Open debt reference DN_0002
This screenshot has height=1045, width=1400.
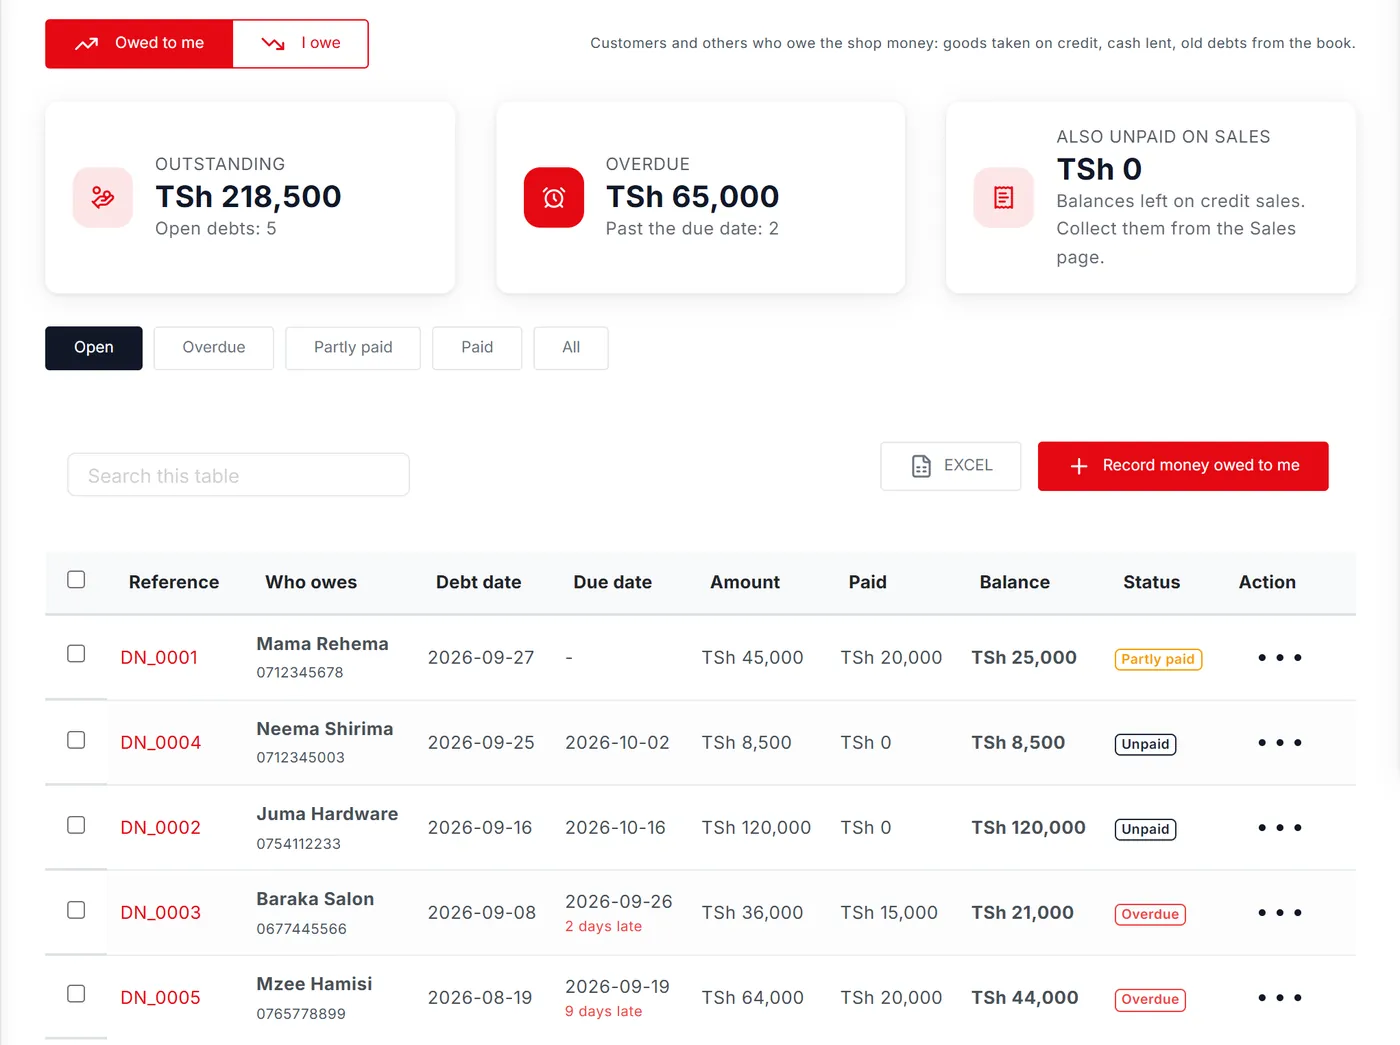pyautogui.click(x=161, y=828)
